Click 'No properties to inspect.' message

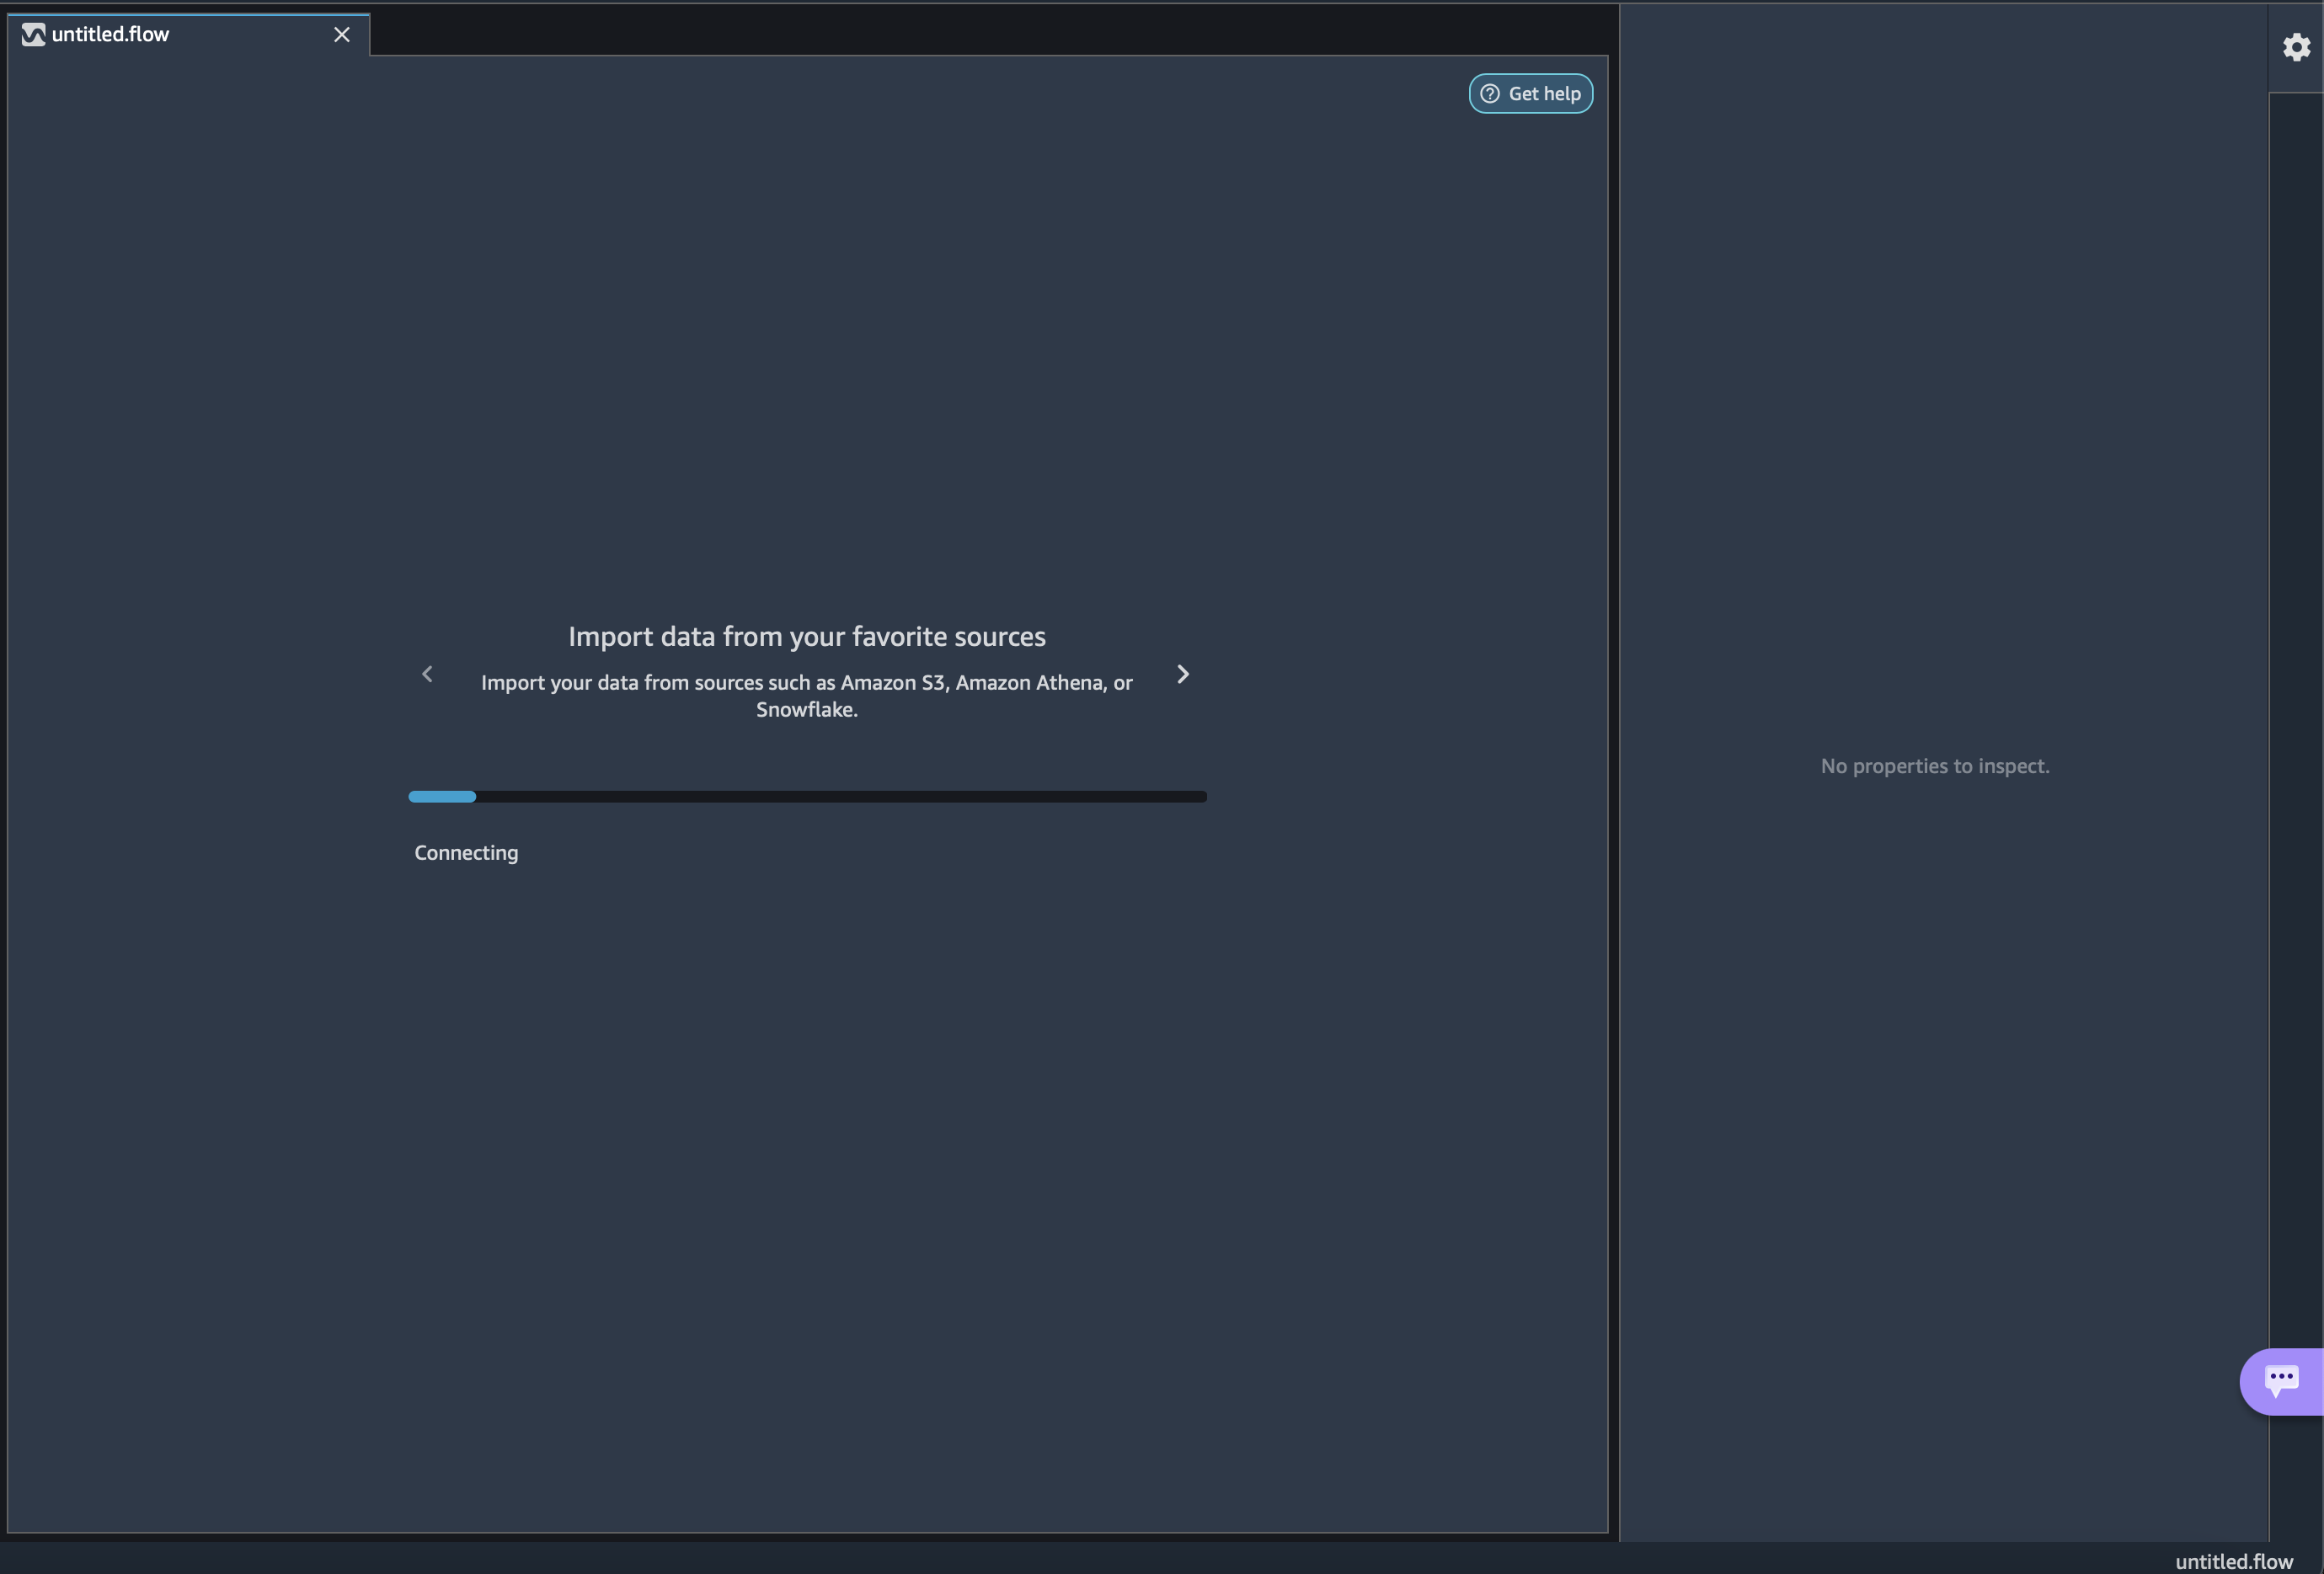(x=1934, y=766)
